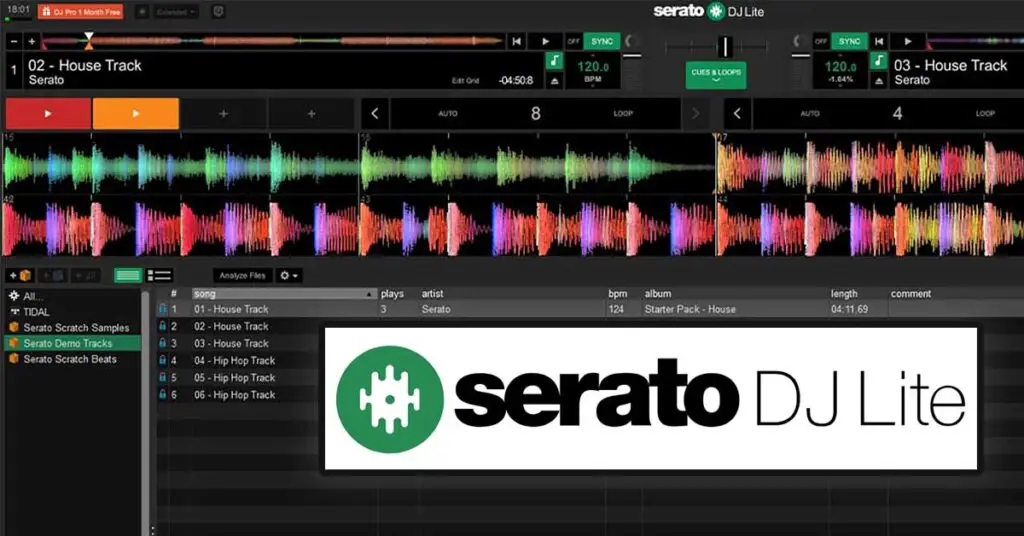1024x536 pixels.
Task: Select Serato Demo Tracks crate
Action: pos(72,343)
